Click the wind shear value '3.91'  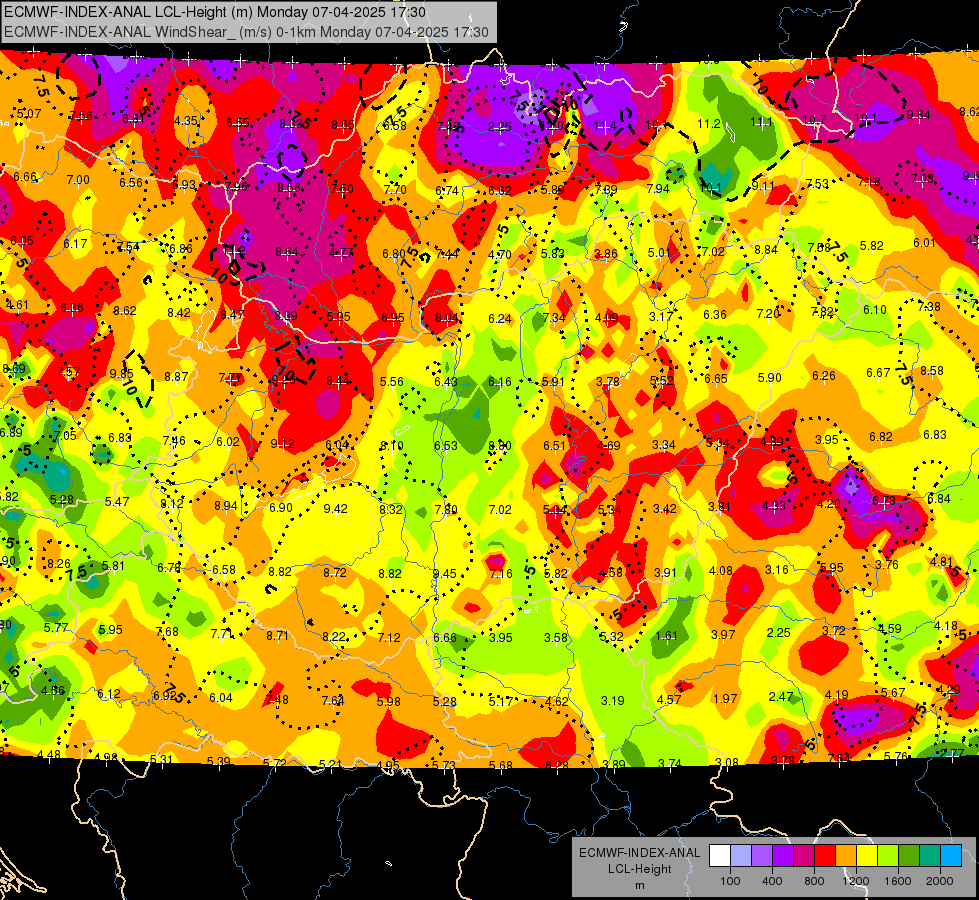coord(665,572)
